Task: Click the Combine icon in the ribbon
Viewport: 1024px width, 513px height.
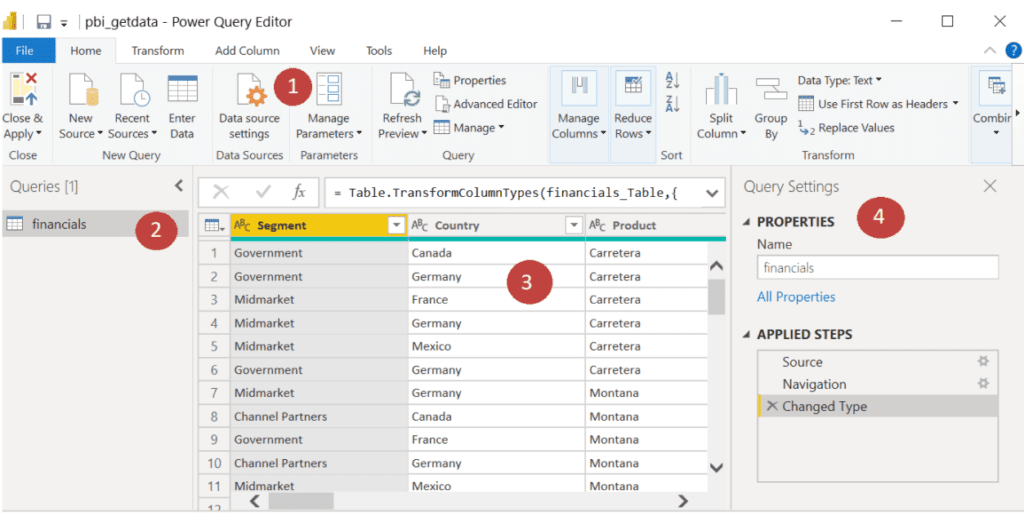Action: click(x=997, y=87)
